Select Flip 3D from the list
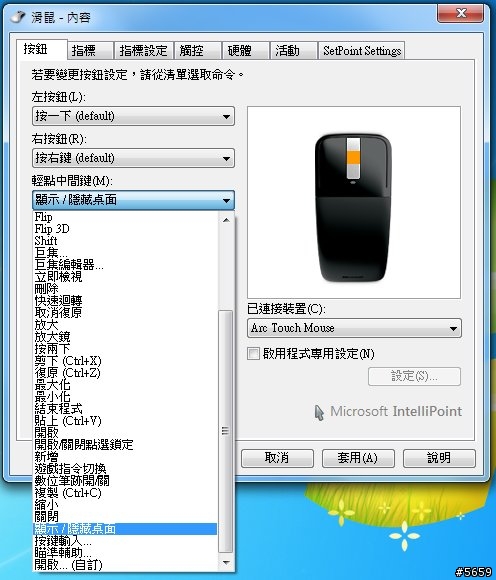Screen dimensions: 496x580 (125, 229)
